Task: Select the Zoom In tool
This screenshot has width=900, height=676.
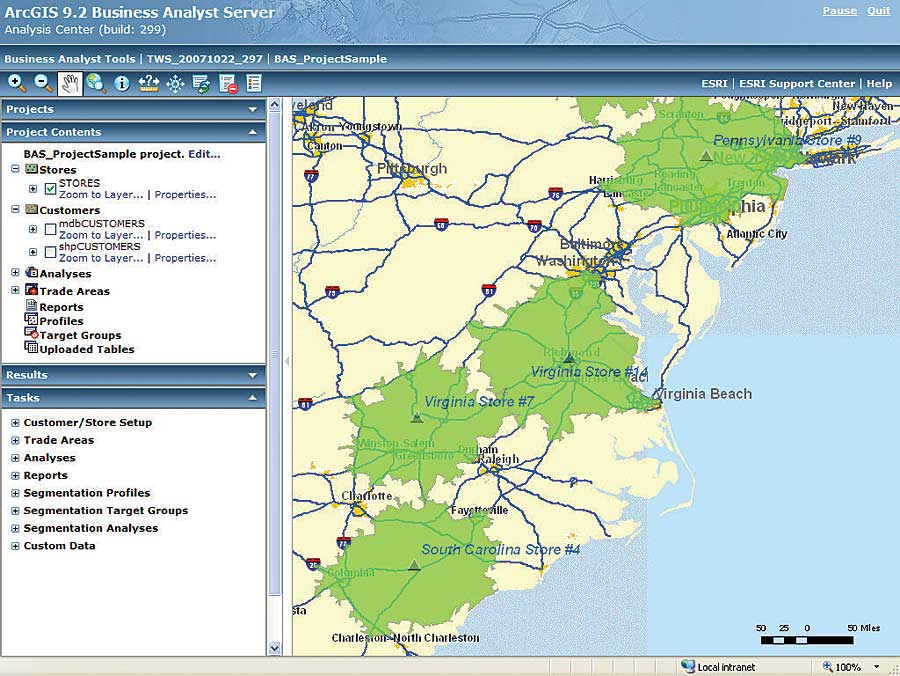Action: pyautogui.click(x=16, y=84)
